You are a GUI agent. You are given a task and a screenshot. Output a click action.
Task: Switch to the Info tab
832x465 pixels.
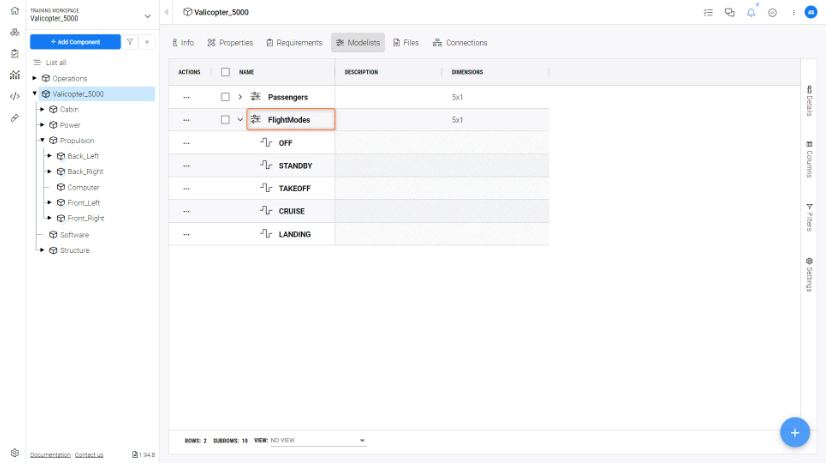coord(185,43)
